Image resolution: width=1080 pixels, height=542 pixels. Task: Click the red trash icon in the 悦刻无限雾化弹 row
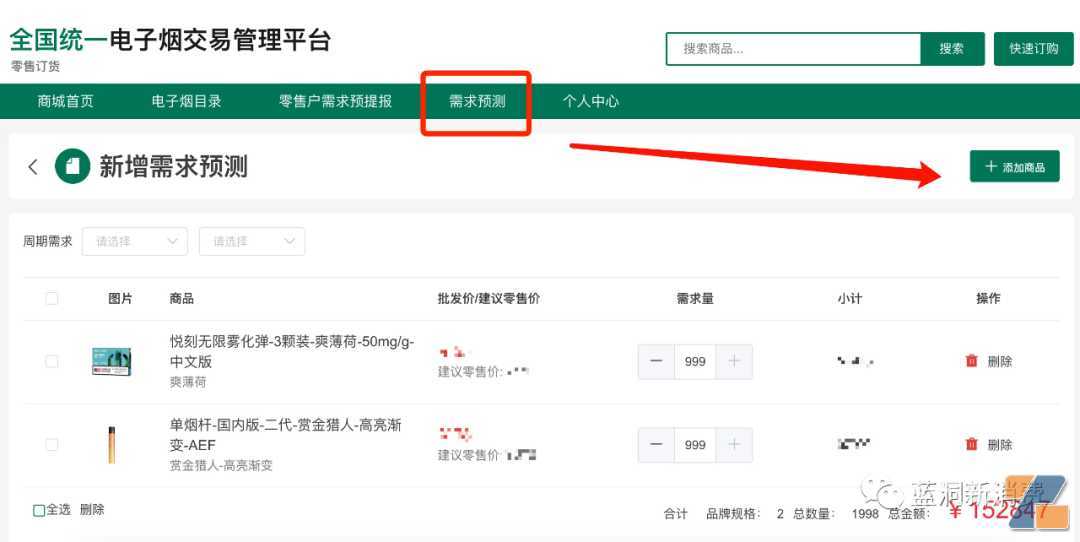pos(972,361)
